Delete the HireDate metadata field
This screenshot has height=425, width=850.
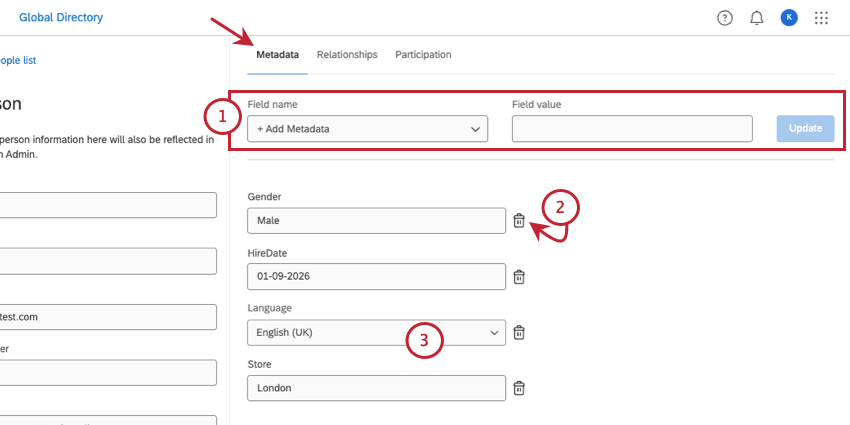pyautogui.click(x=519, y=277)
